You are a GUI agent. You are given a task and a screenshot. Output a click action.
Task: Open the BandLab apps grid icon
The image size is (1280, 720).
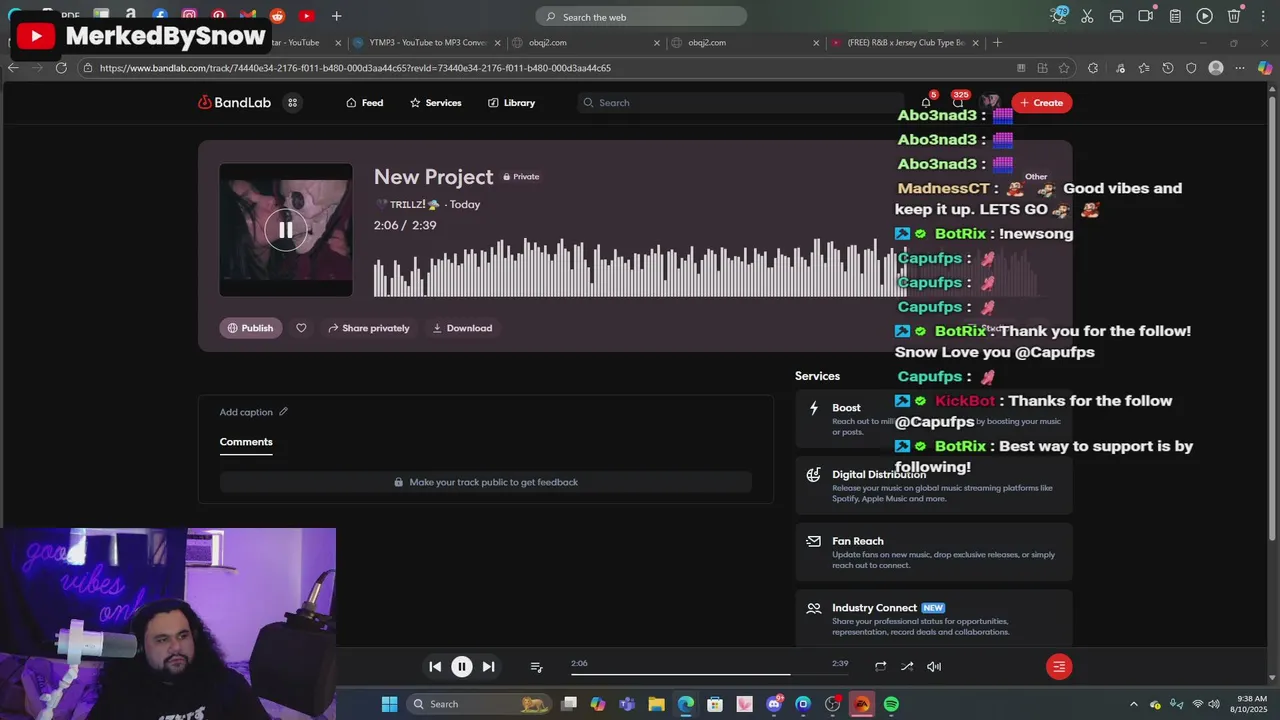coord(292,103)
